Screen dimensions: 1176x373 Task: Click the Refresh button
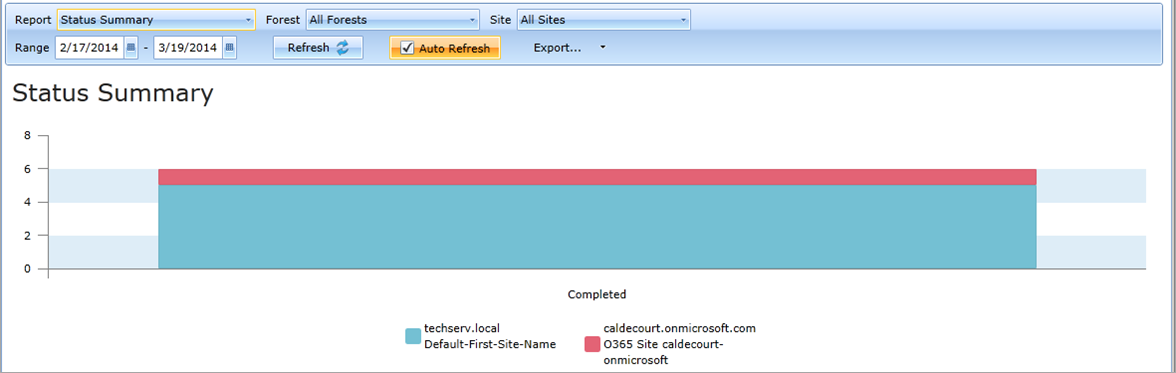click(318, 48)
